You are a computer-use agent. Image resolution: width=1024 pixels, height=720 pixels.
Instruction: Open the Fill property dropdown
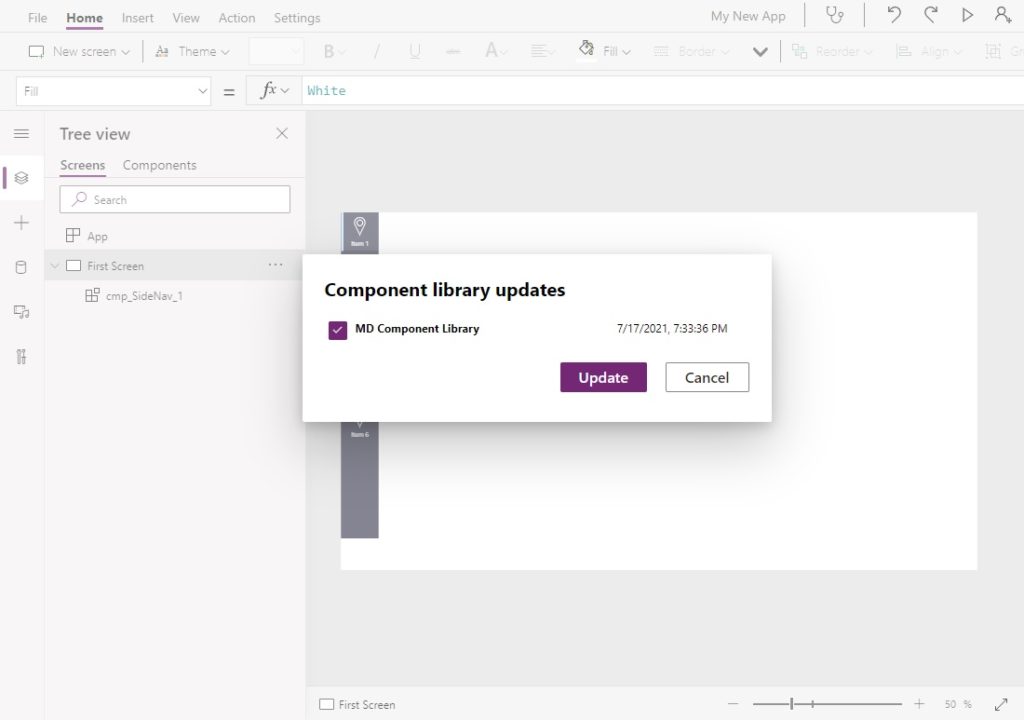point(113,91)
